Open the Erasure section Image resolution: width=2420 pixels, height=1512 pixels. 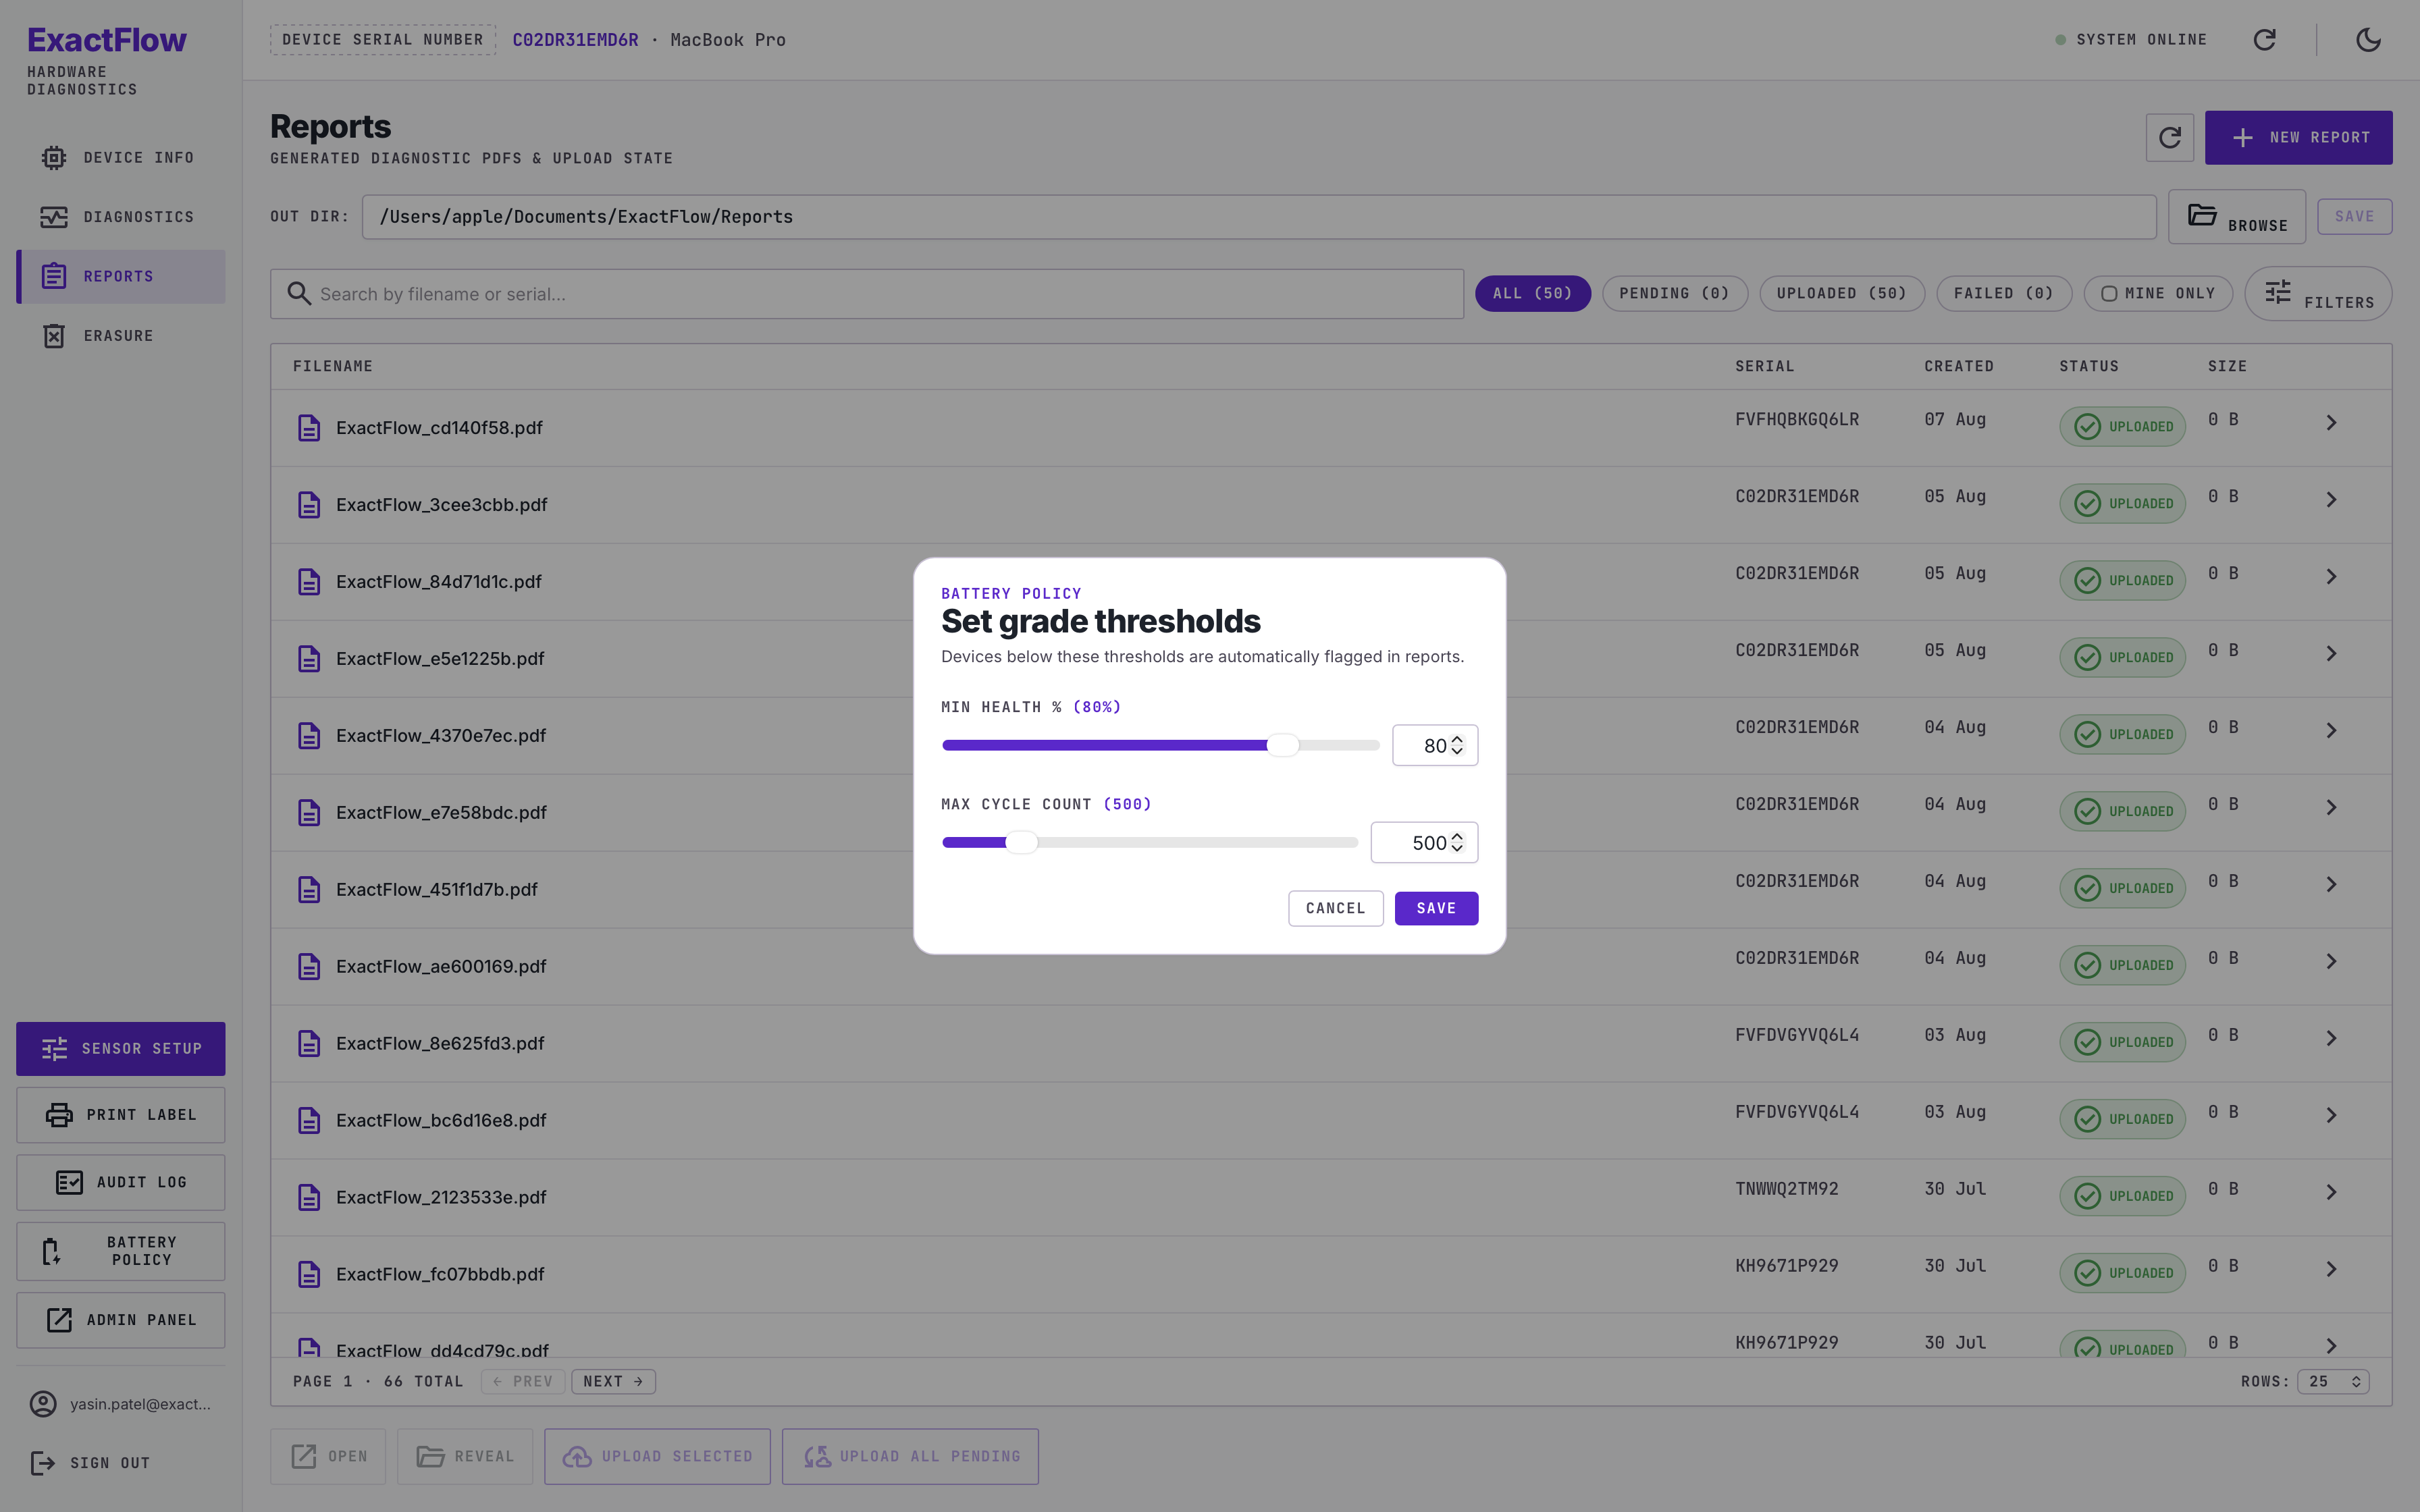[x=120, y=336]
